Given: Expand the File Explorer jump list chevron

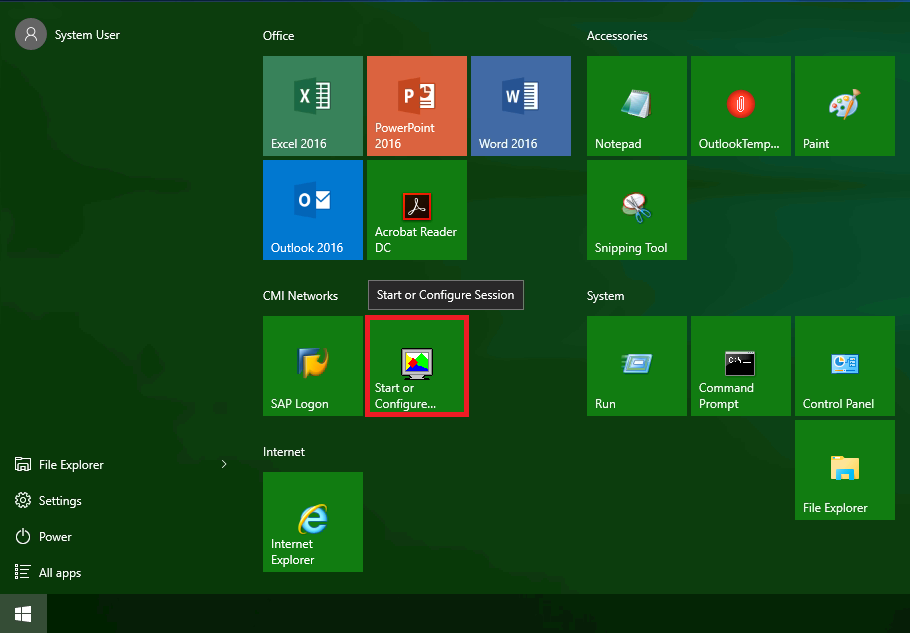Looking at the screenshot, I should 224,464.
